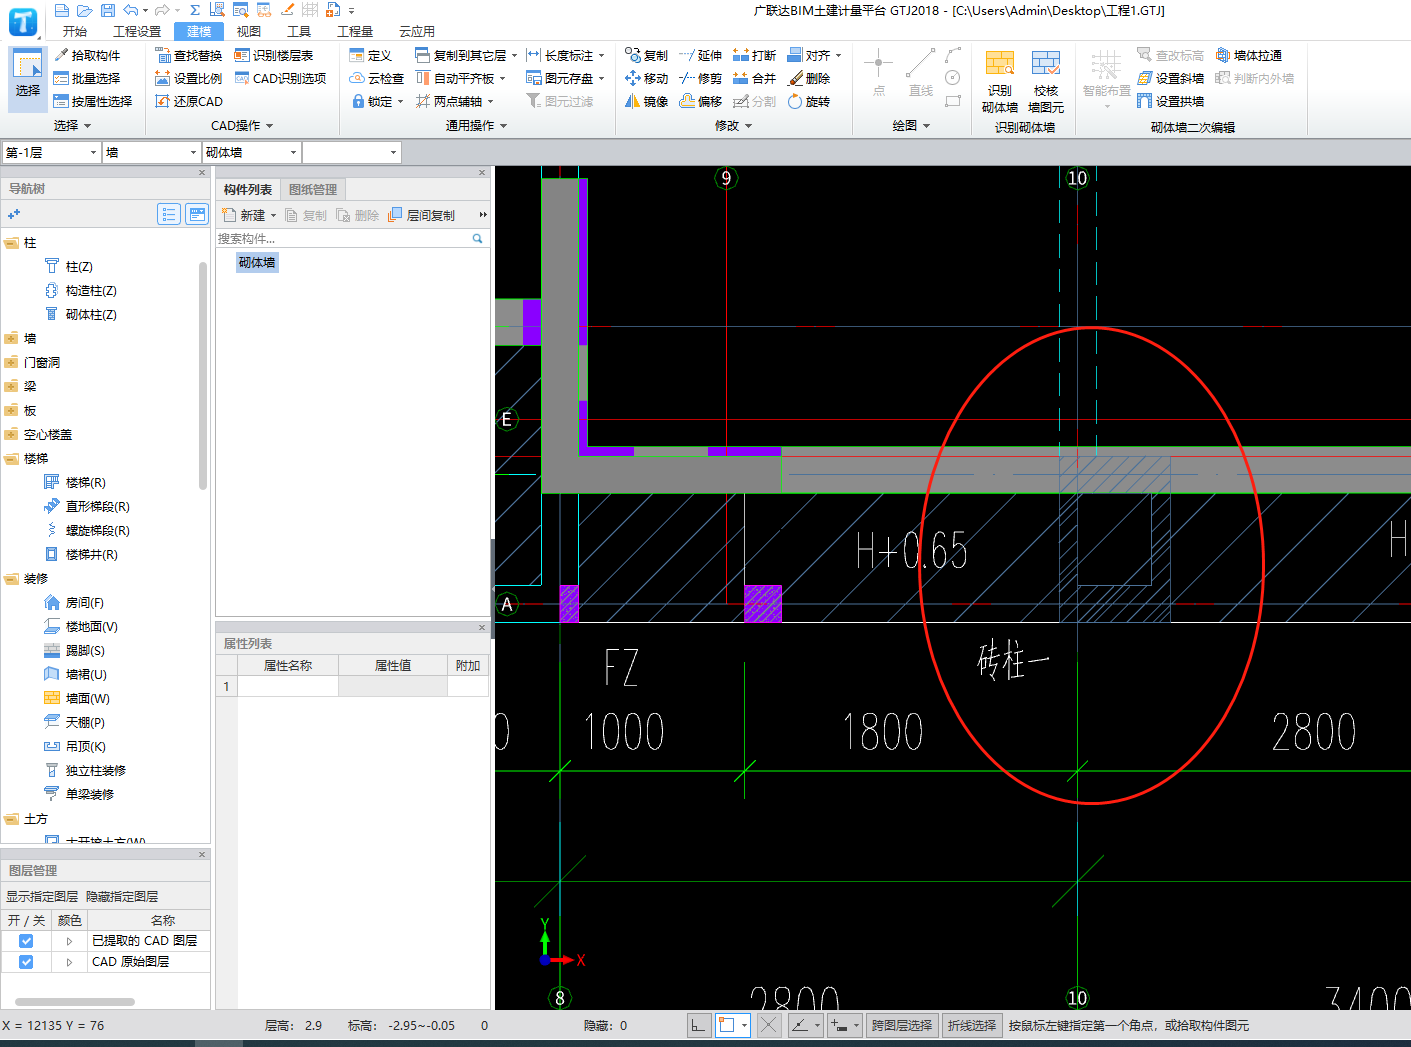
Task: Click the 批量选择 tool
Action: point(86,78)
